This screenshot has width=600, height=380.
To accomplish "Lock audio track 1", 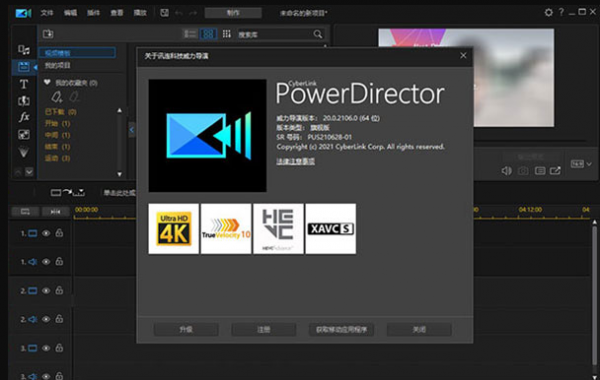I will click(x=59, y=261).
